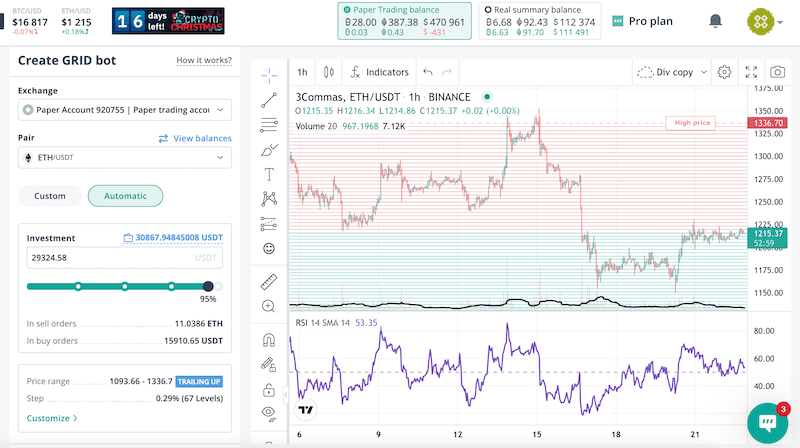Open the live chat bubble
Screen dimensions: 800x448
[x=768, y=423]
